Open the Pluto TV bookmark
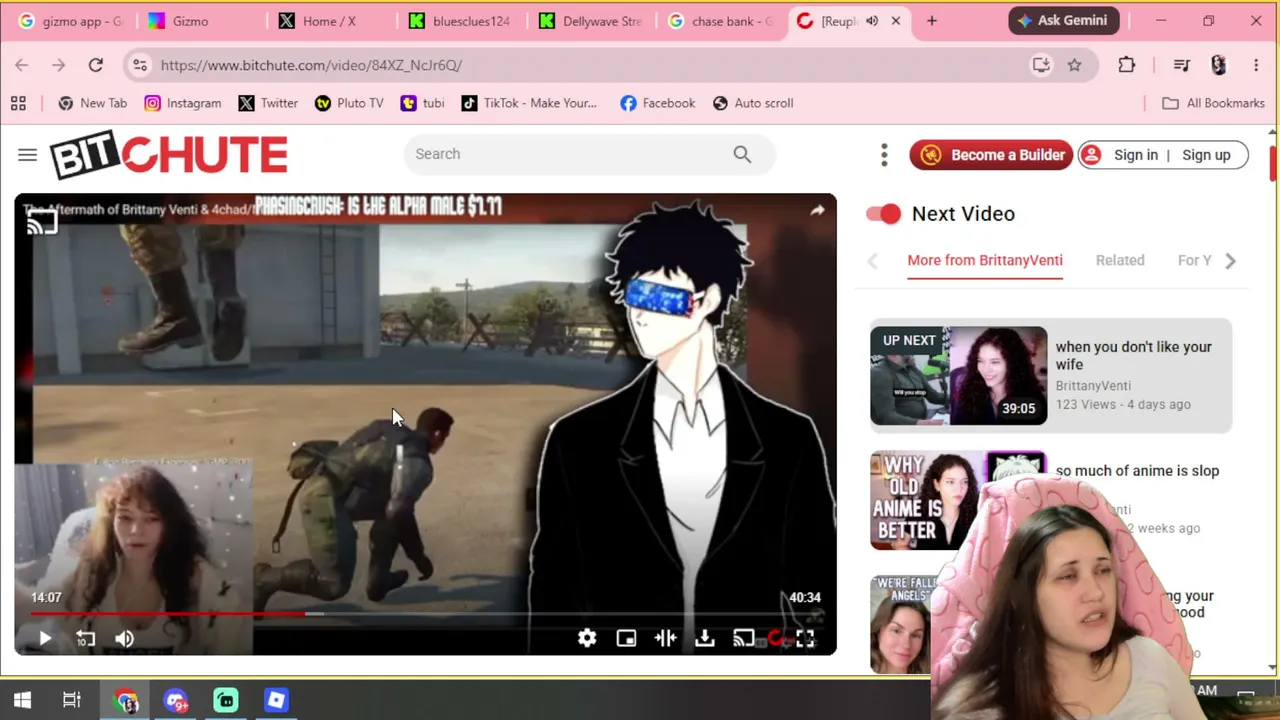This screenshot has height=720, width=1280. [x=349, y=103]
